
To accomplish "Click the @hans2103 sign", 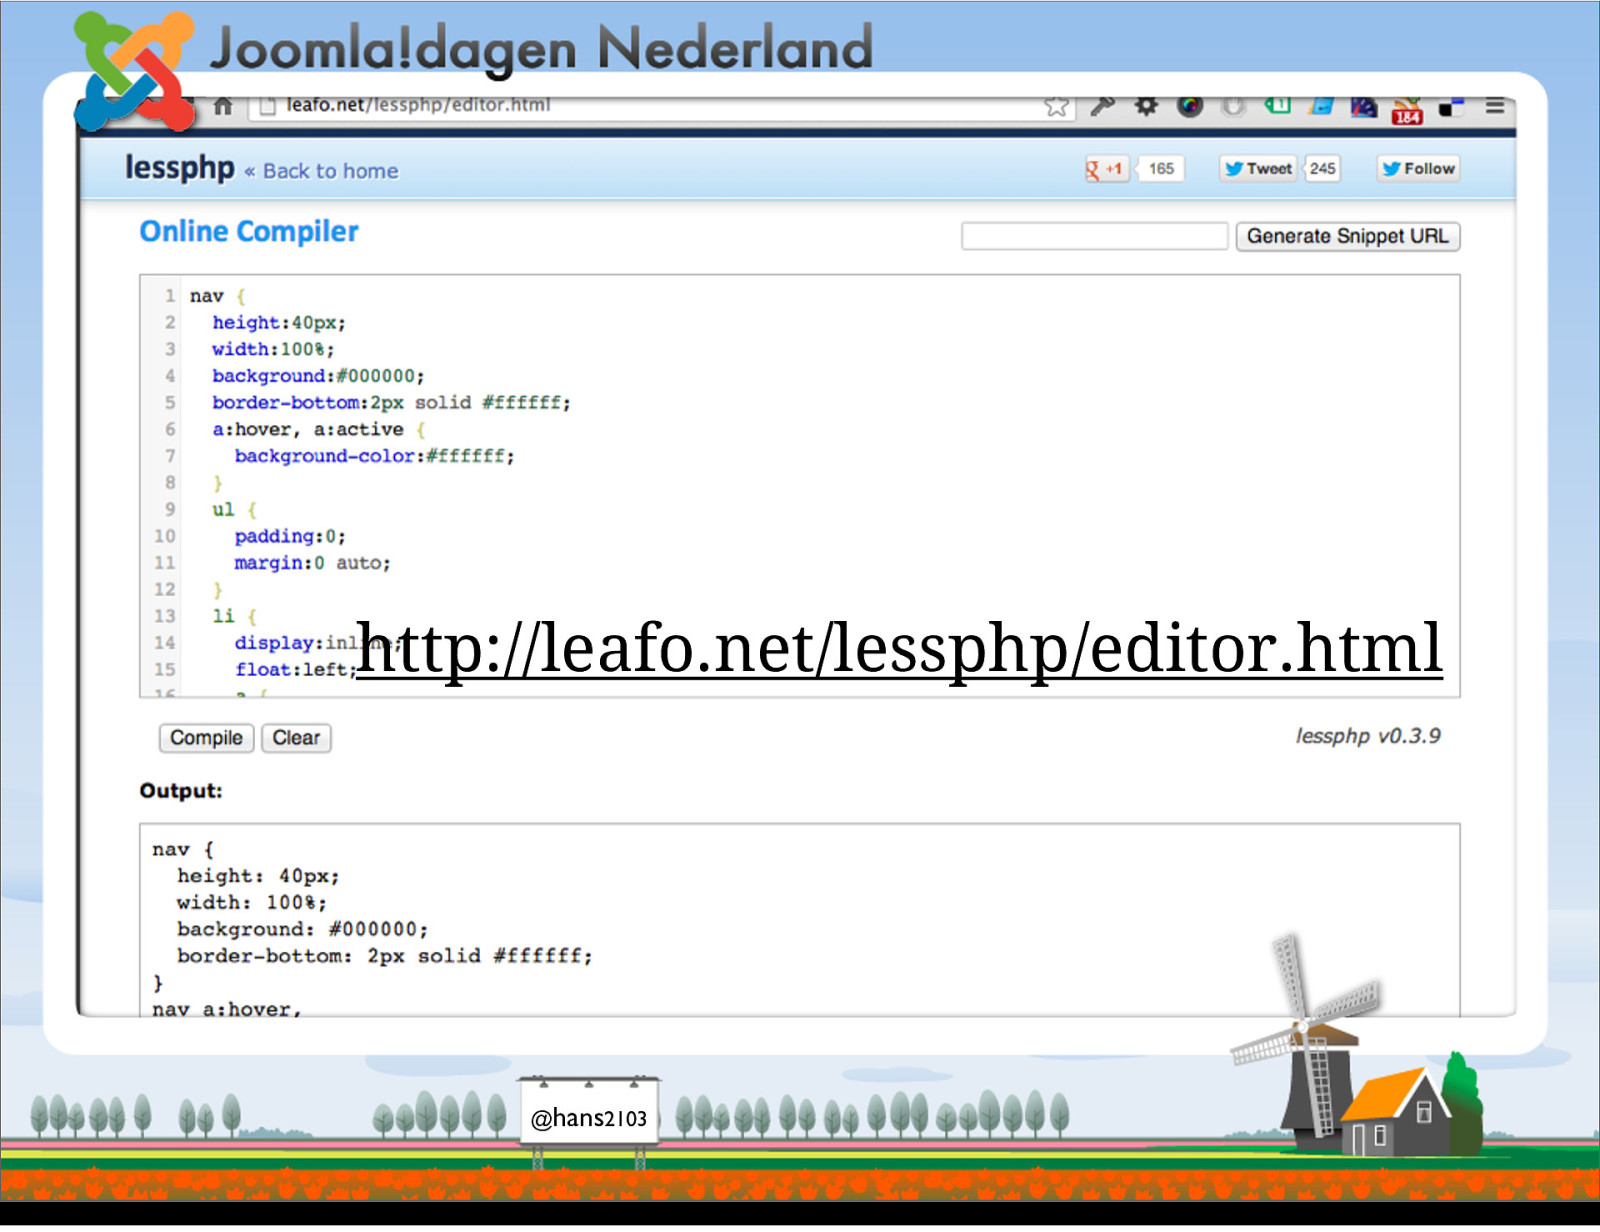I will tap(589, 1118).
